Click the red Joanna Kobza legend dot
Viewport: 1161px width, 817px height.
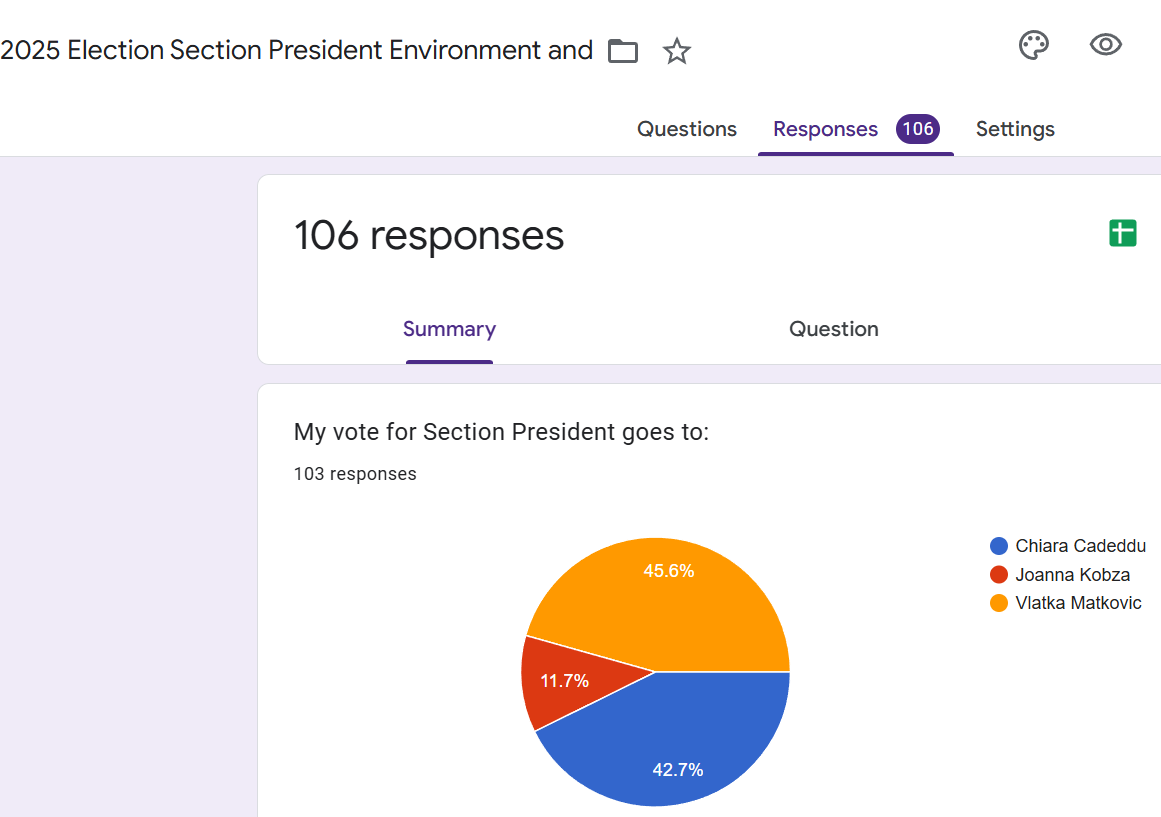click(998, 575)
